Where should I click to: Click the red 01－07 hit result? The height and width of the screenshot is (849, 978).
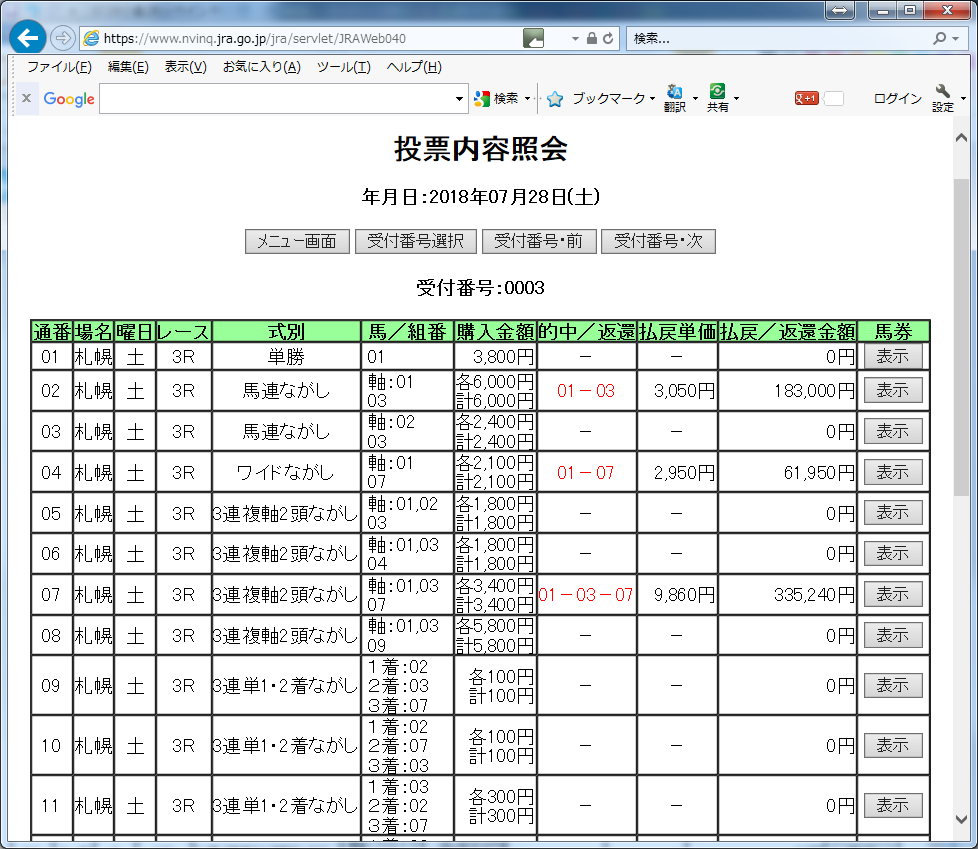tap(585, 473)
